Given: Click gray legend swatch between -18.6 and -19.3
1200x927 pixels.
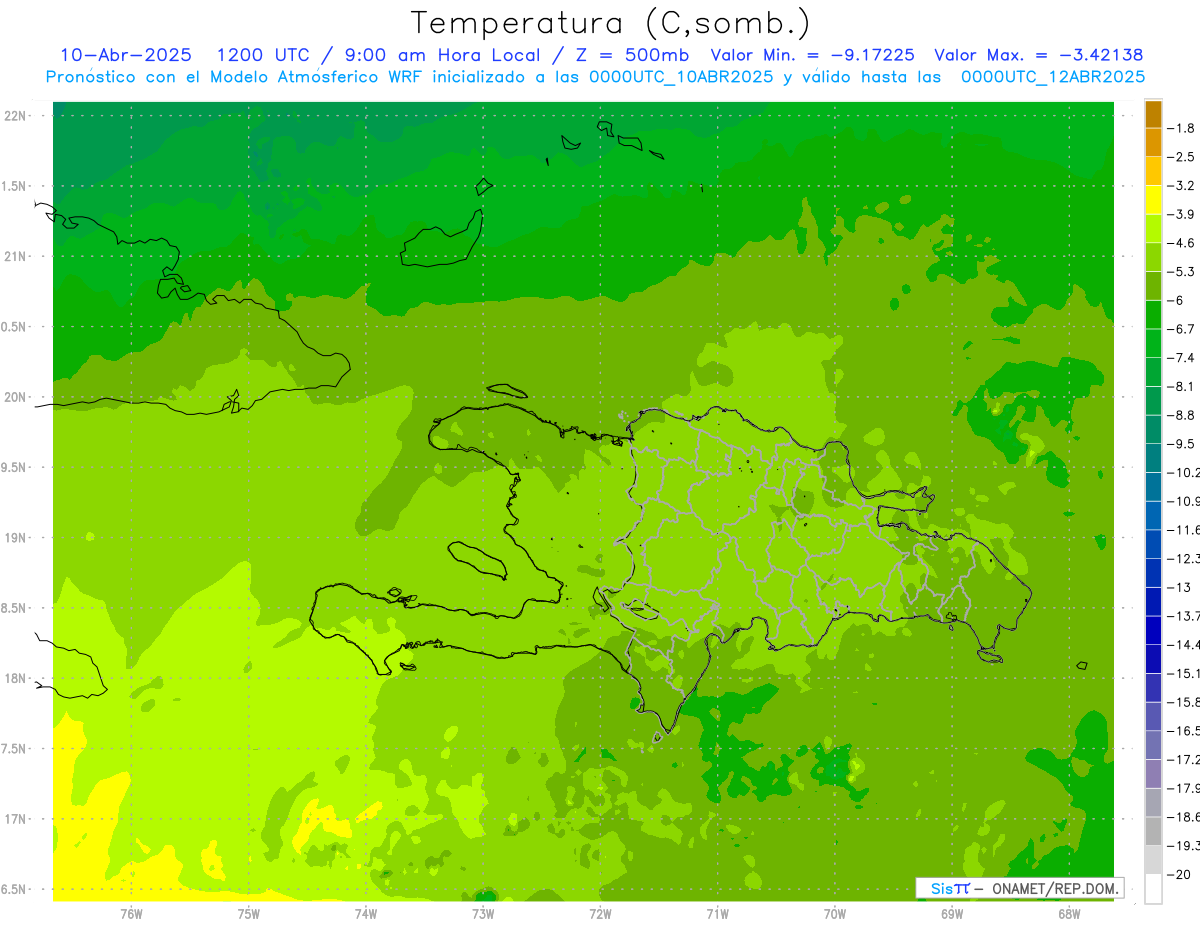Looking at the screenshot, I should click(x=1153, y=832).
